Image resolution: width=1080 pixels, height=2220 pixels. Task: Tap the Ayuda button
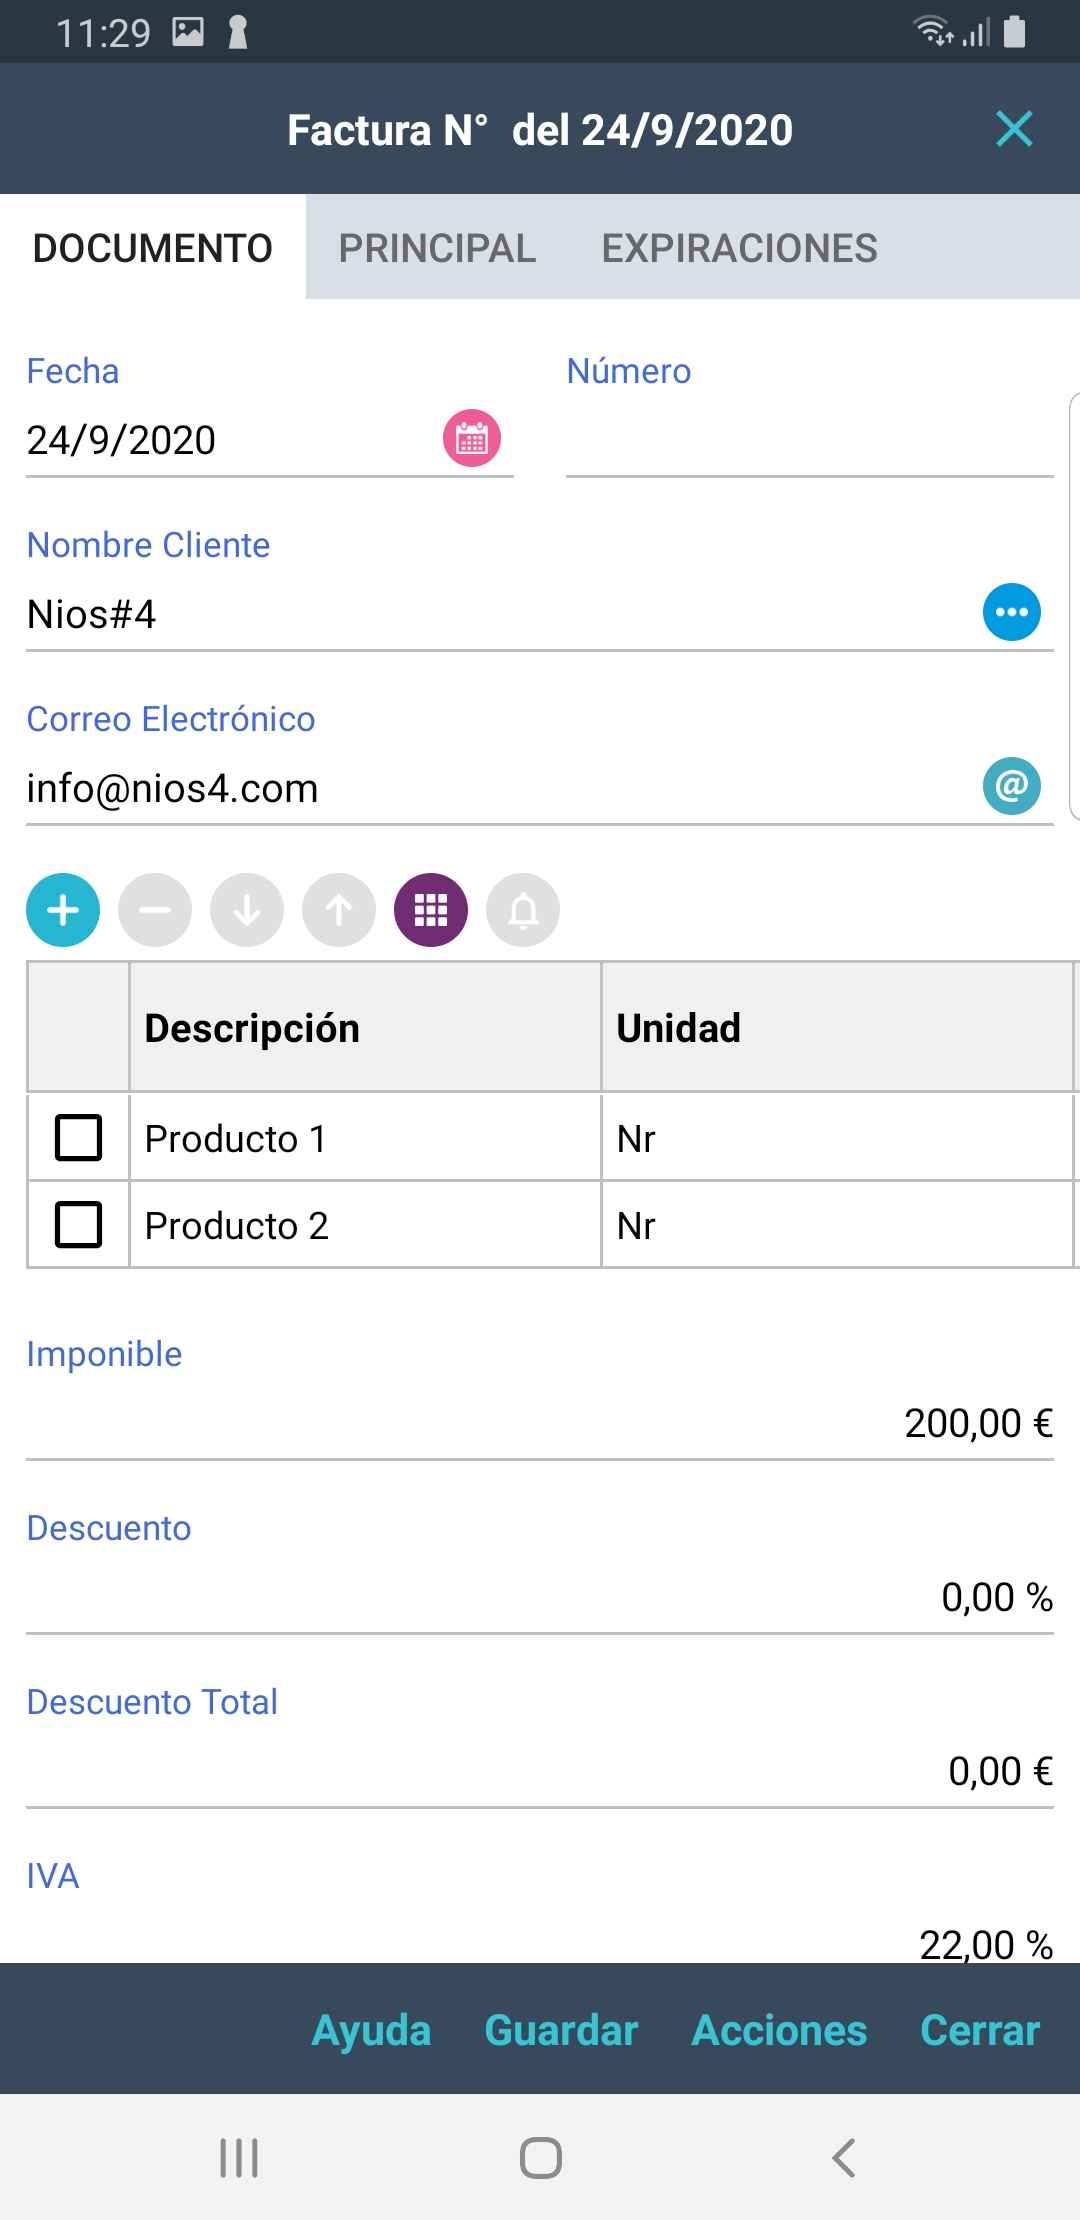[x=371, y=2030]
